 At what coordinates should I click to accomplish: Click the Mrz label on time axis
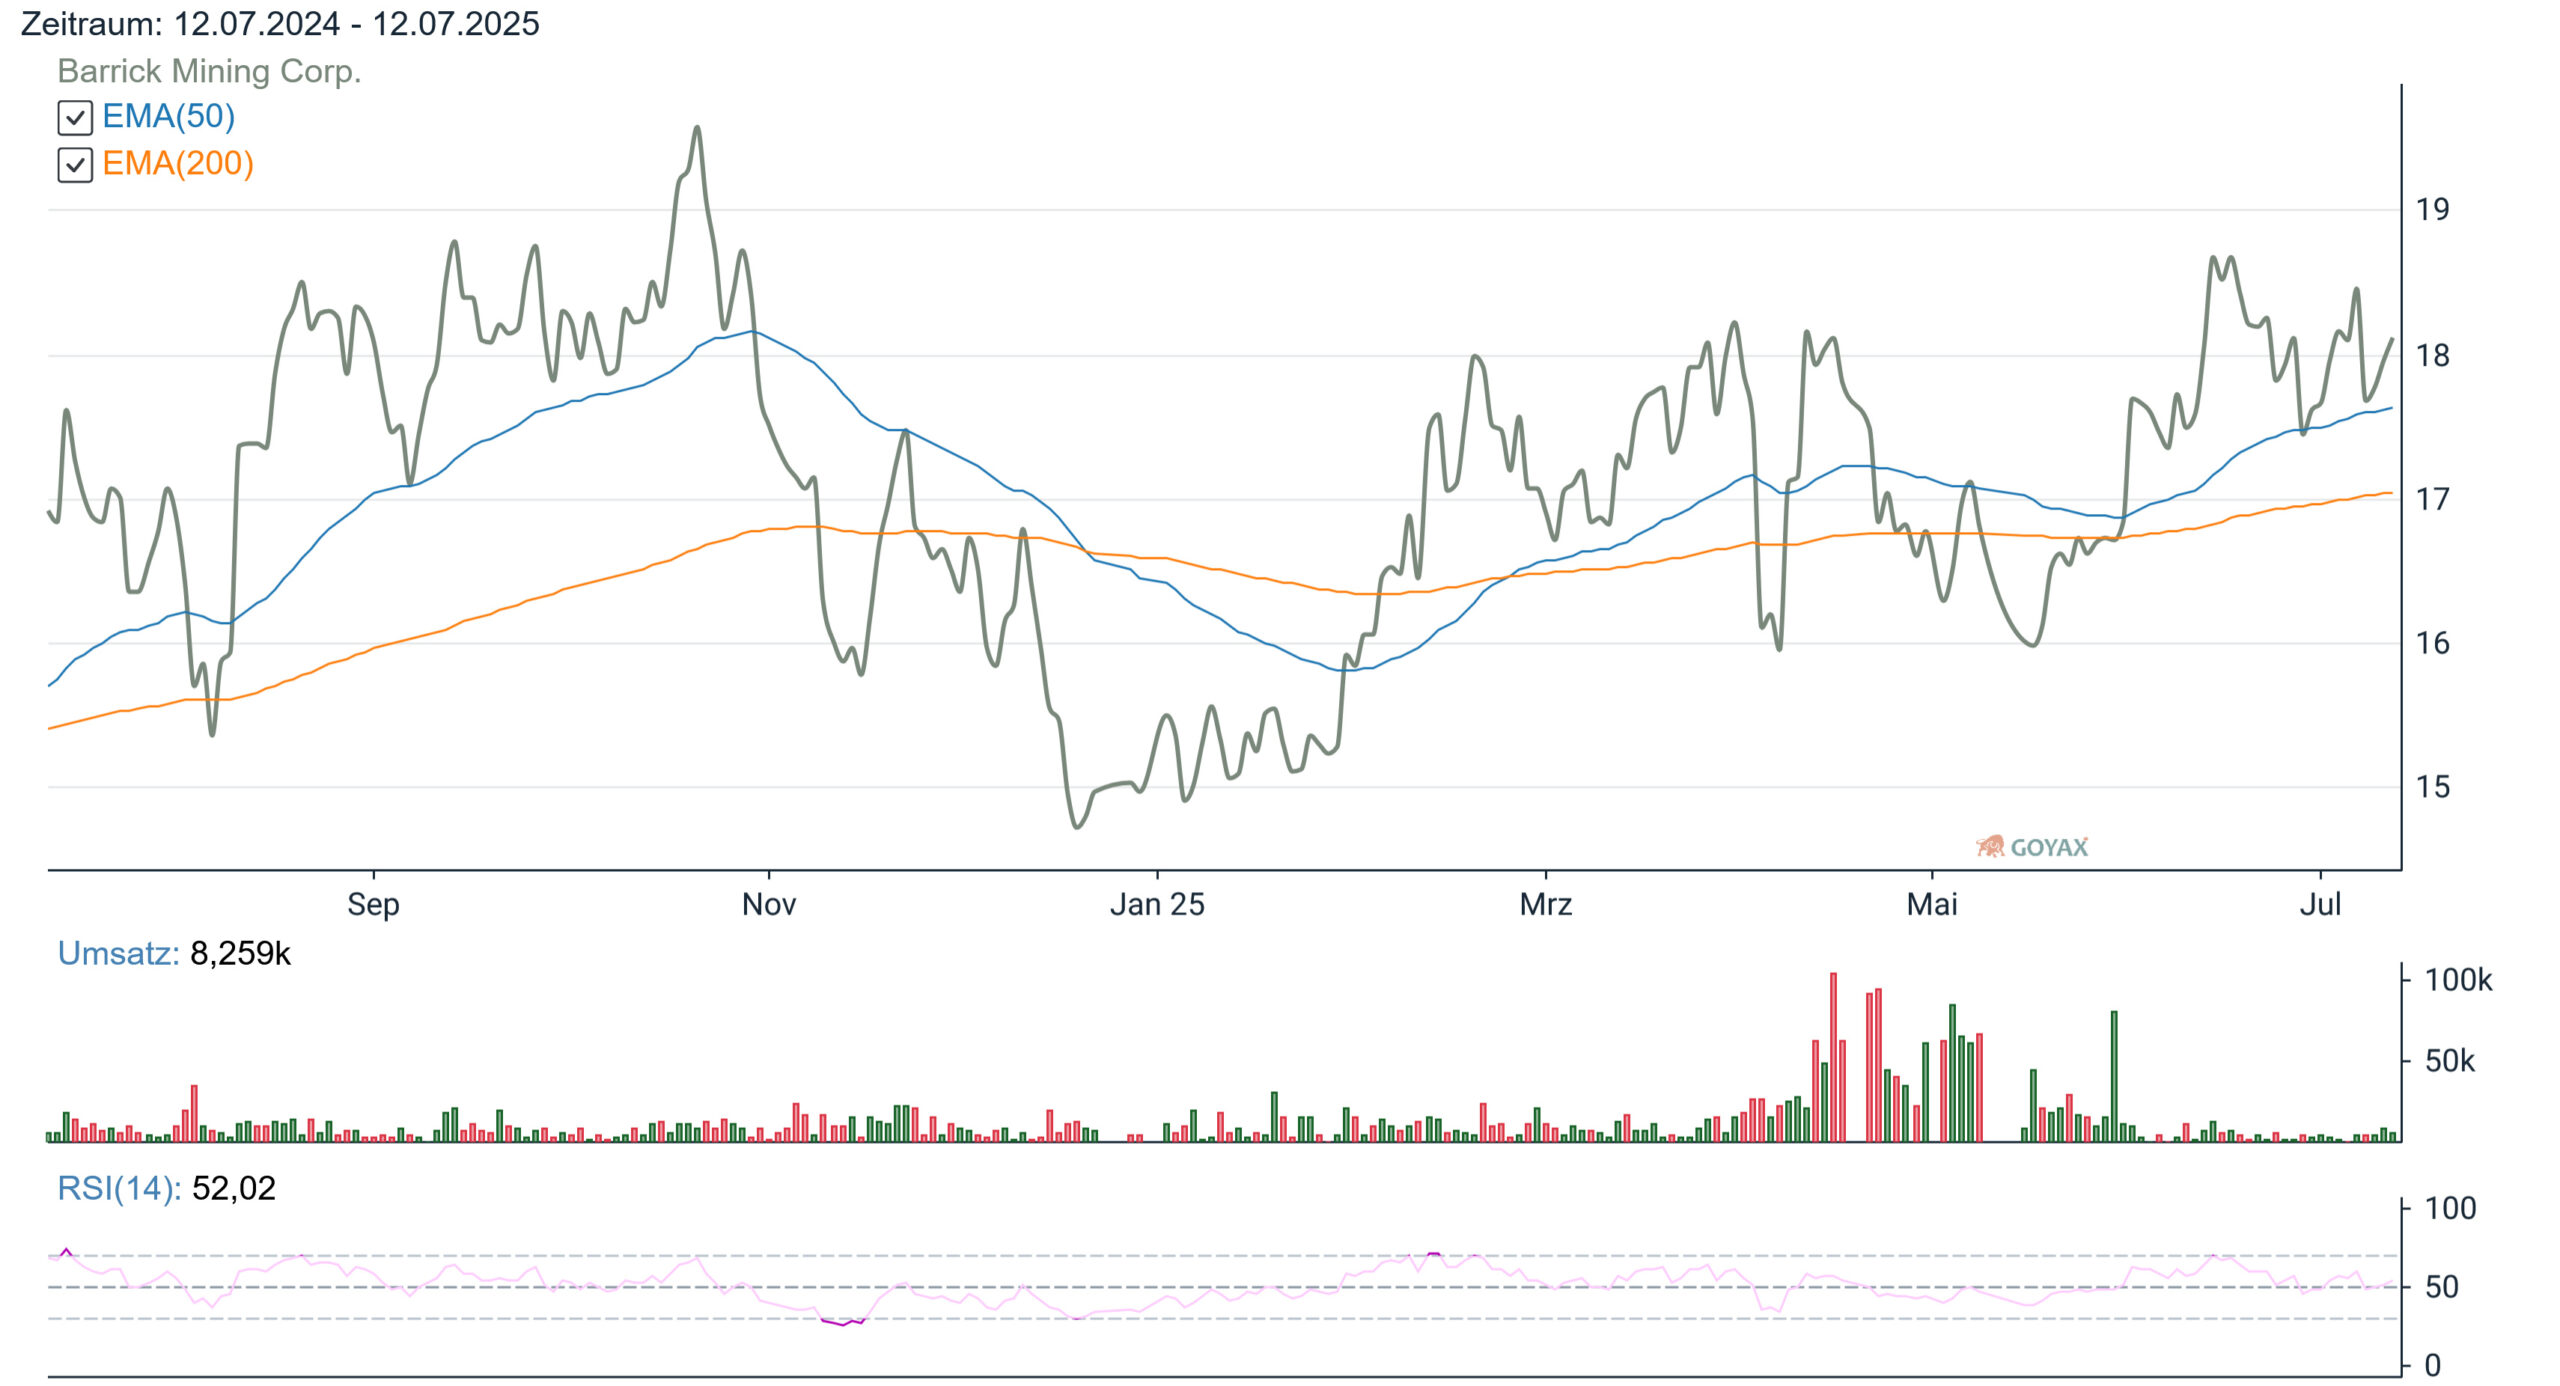pyautogui.click(x=1546, y=904)
